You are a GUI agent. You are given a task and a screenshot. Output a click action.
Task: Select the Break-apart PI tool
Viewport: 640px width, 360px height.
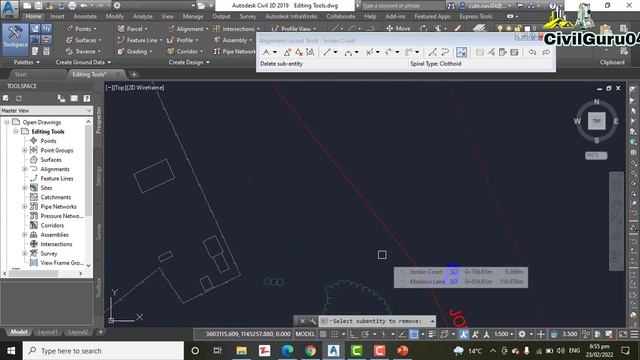point(310,52)
